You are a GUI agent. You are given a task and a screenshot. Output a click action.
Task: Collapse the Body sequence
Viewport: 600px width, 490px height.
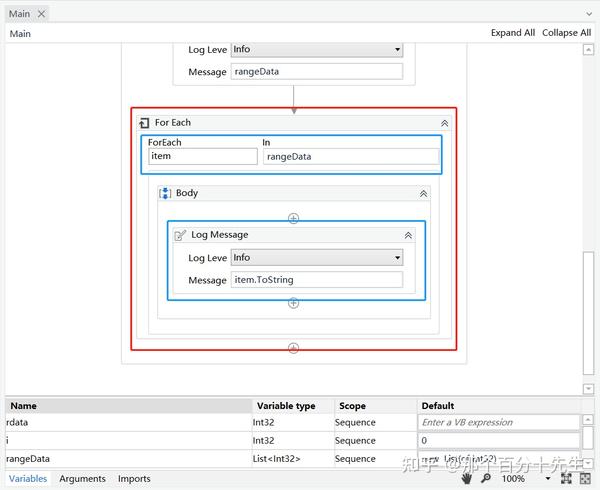[423, 194]
